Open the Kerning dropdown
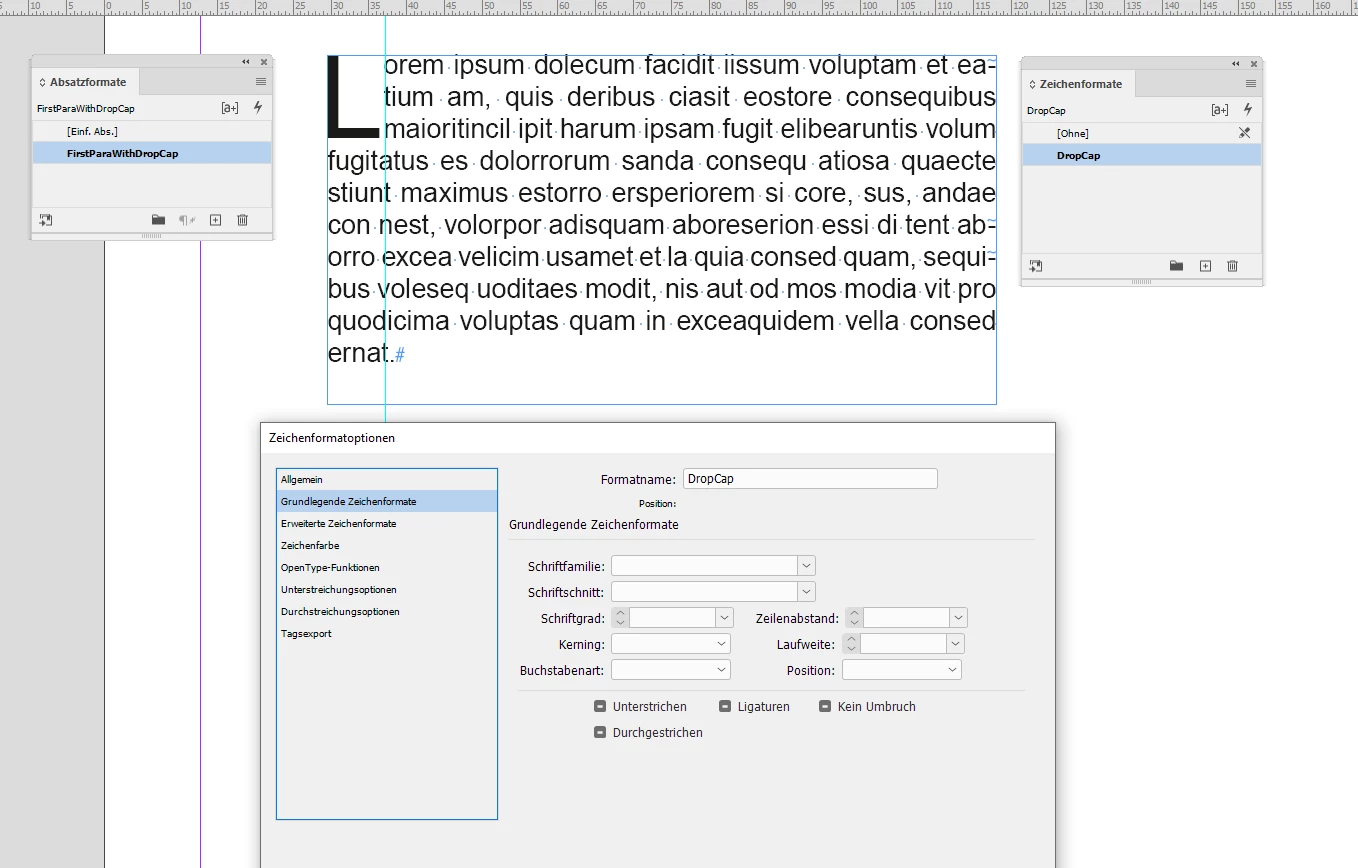1358x868 pixels. (x=671, y=644)
